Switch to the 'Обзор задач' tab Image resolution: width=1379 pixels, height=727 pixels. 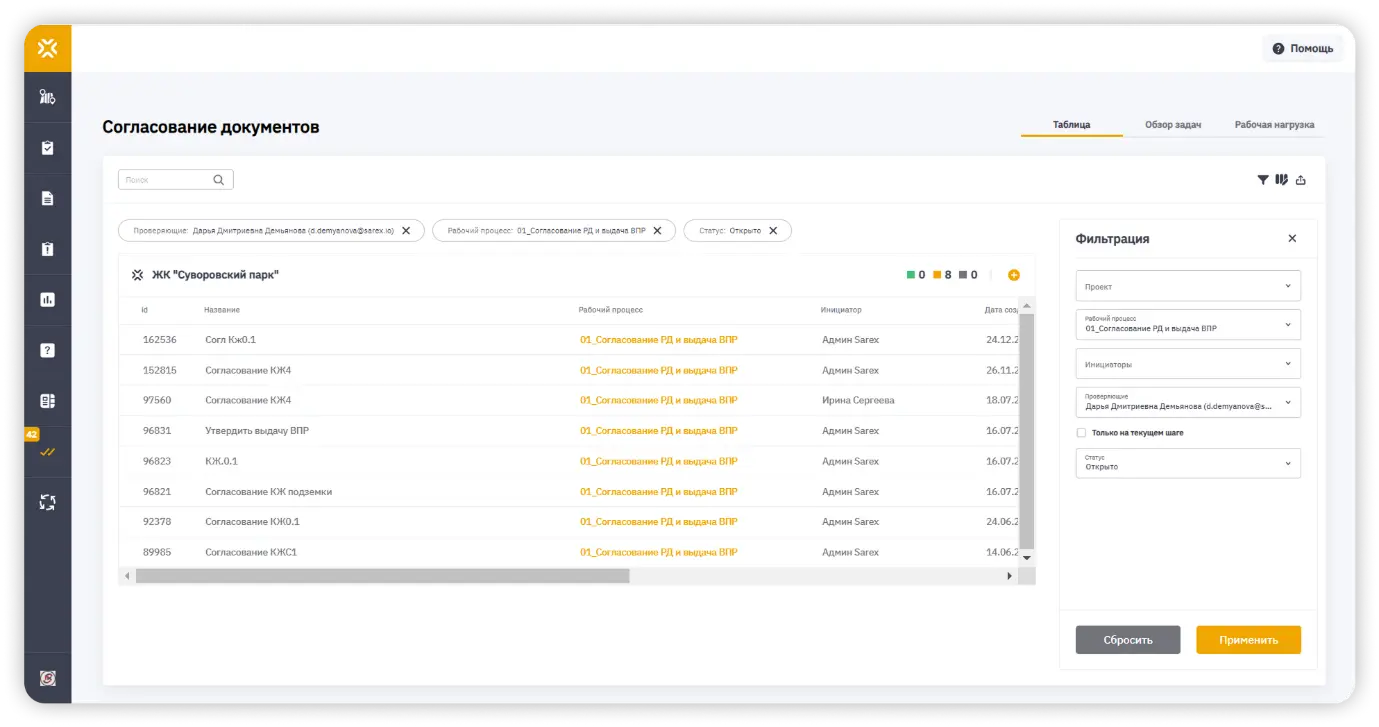coord(1171,125)
